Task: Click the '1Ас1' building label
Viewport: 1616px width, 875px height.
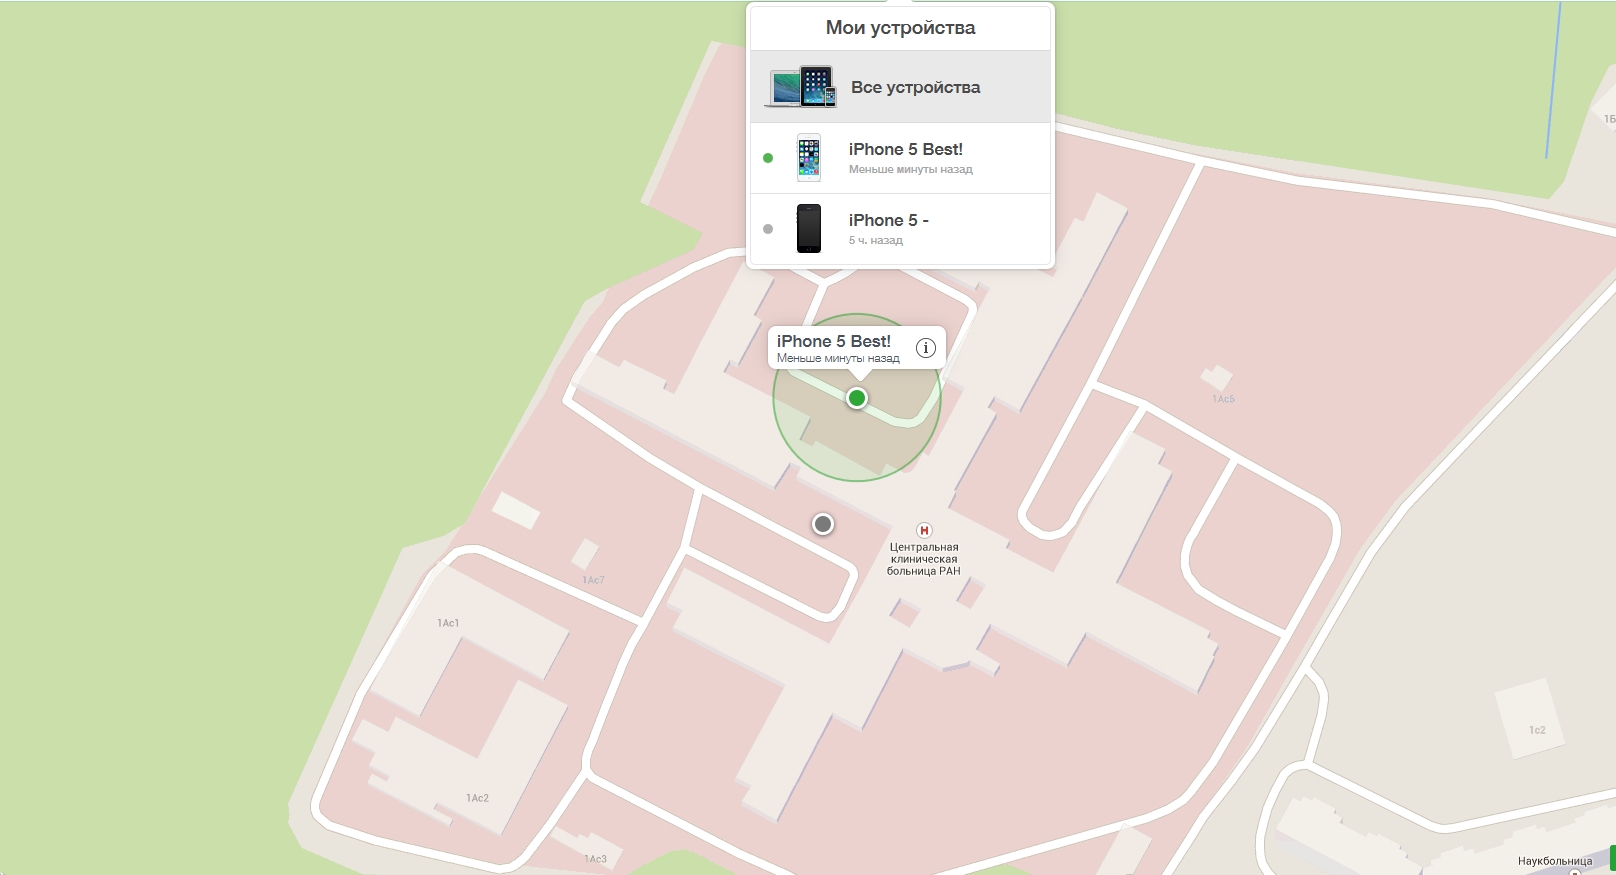Action: click(x=448, y=623)
